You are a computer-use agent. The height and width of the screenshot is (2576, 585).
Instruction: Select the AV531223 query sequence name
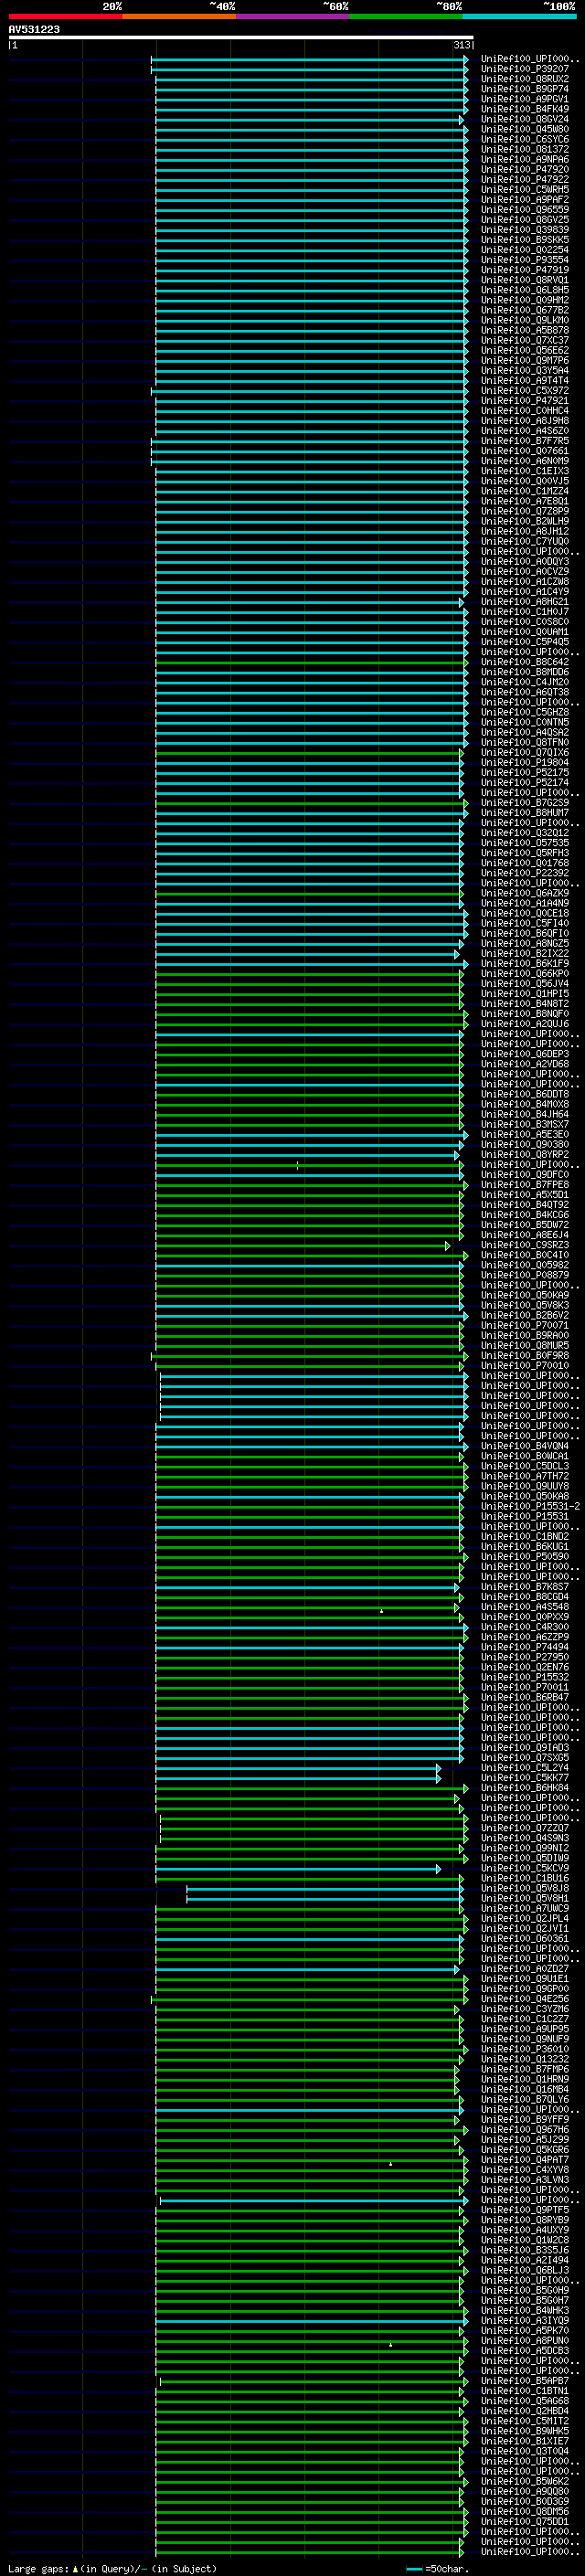(34, 29)
